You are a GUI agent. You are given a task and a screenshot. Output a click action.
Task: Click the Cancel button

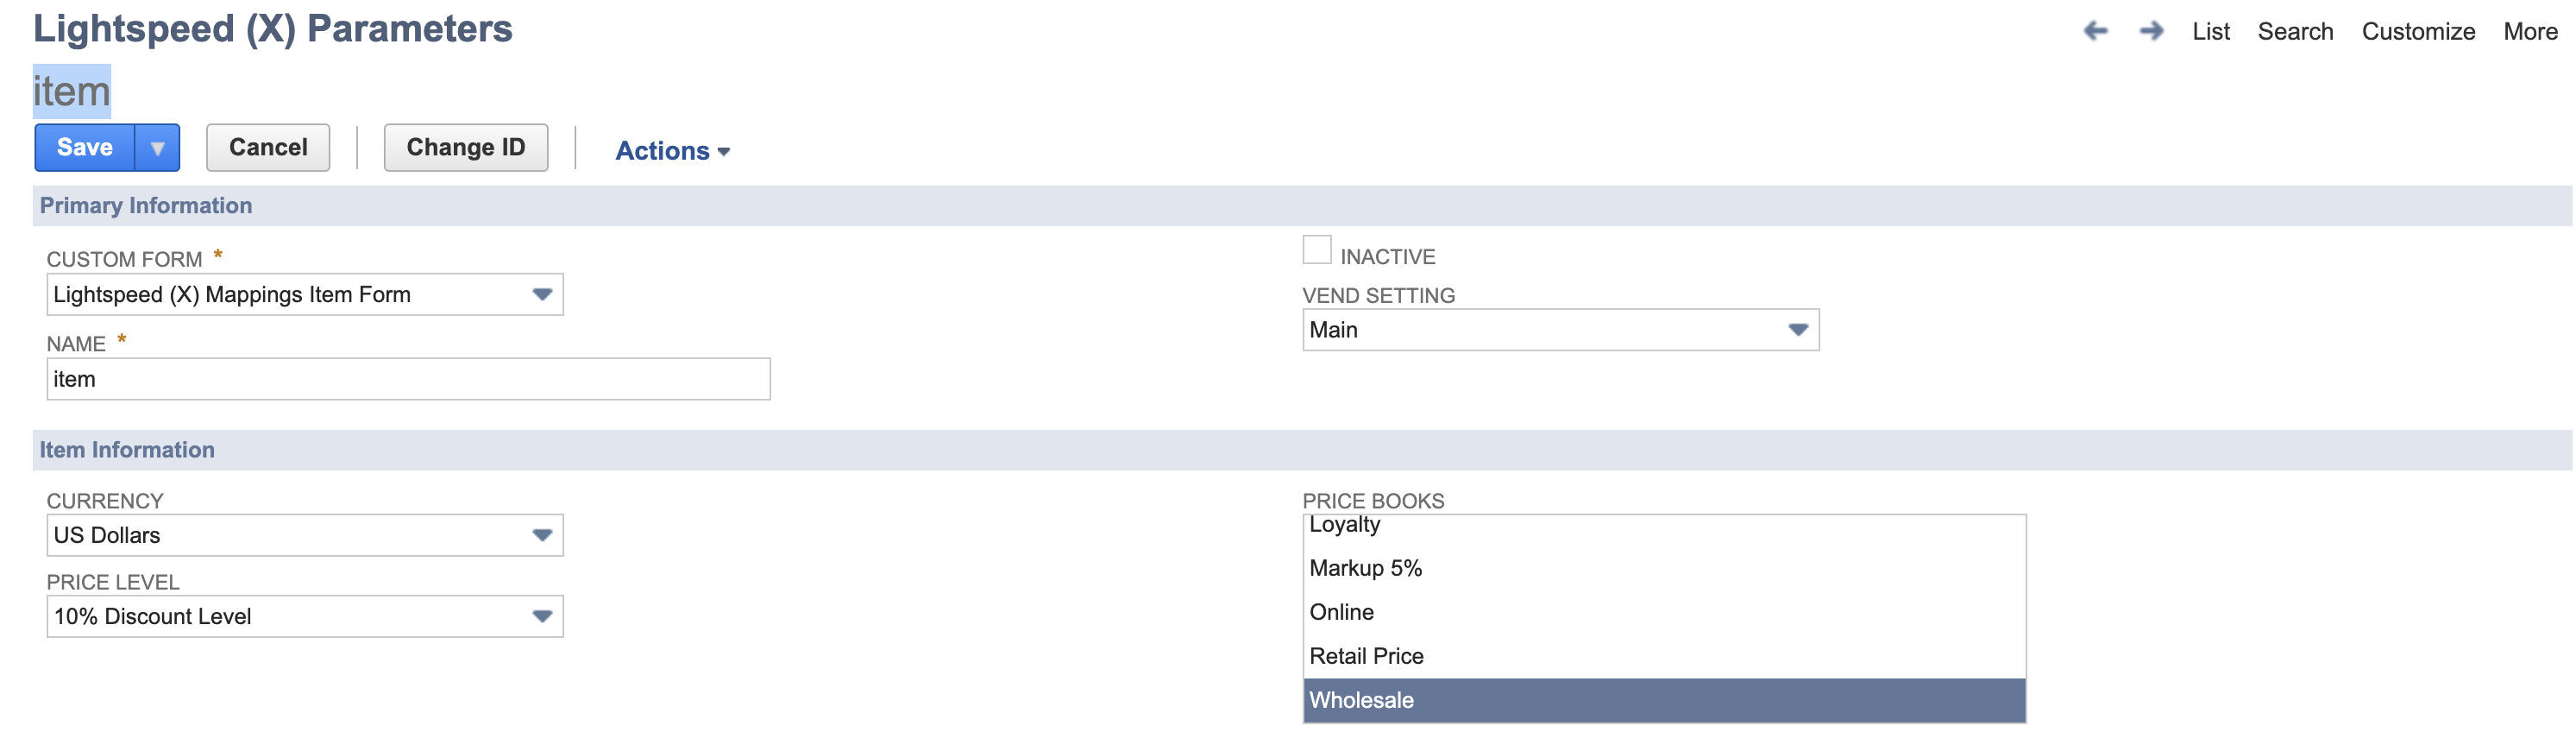tap(267, 147)
